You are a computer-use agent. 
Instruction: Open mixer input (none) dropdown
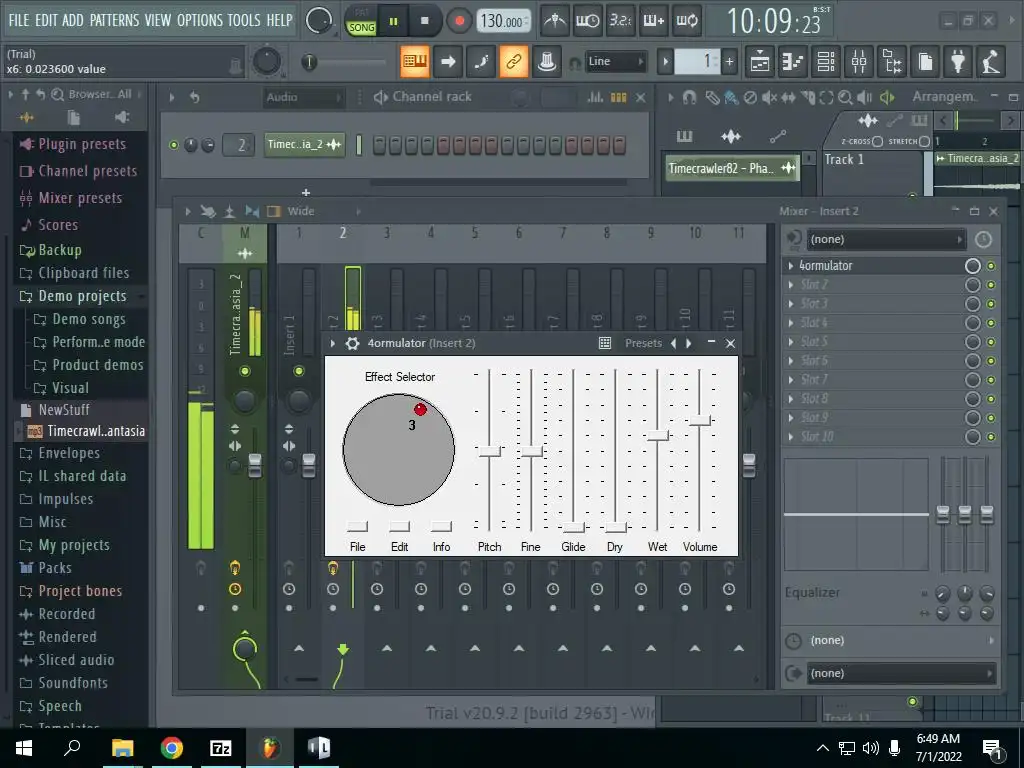[x=886, y=240]
